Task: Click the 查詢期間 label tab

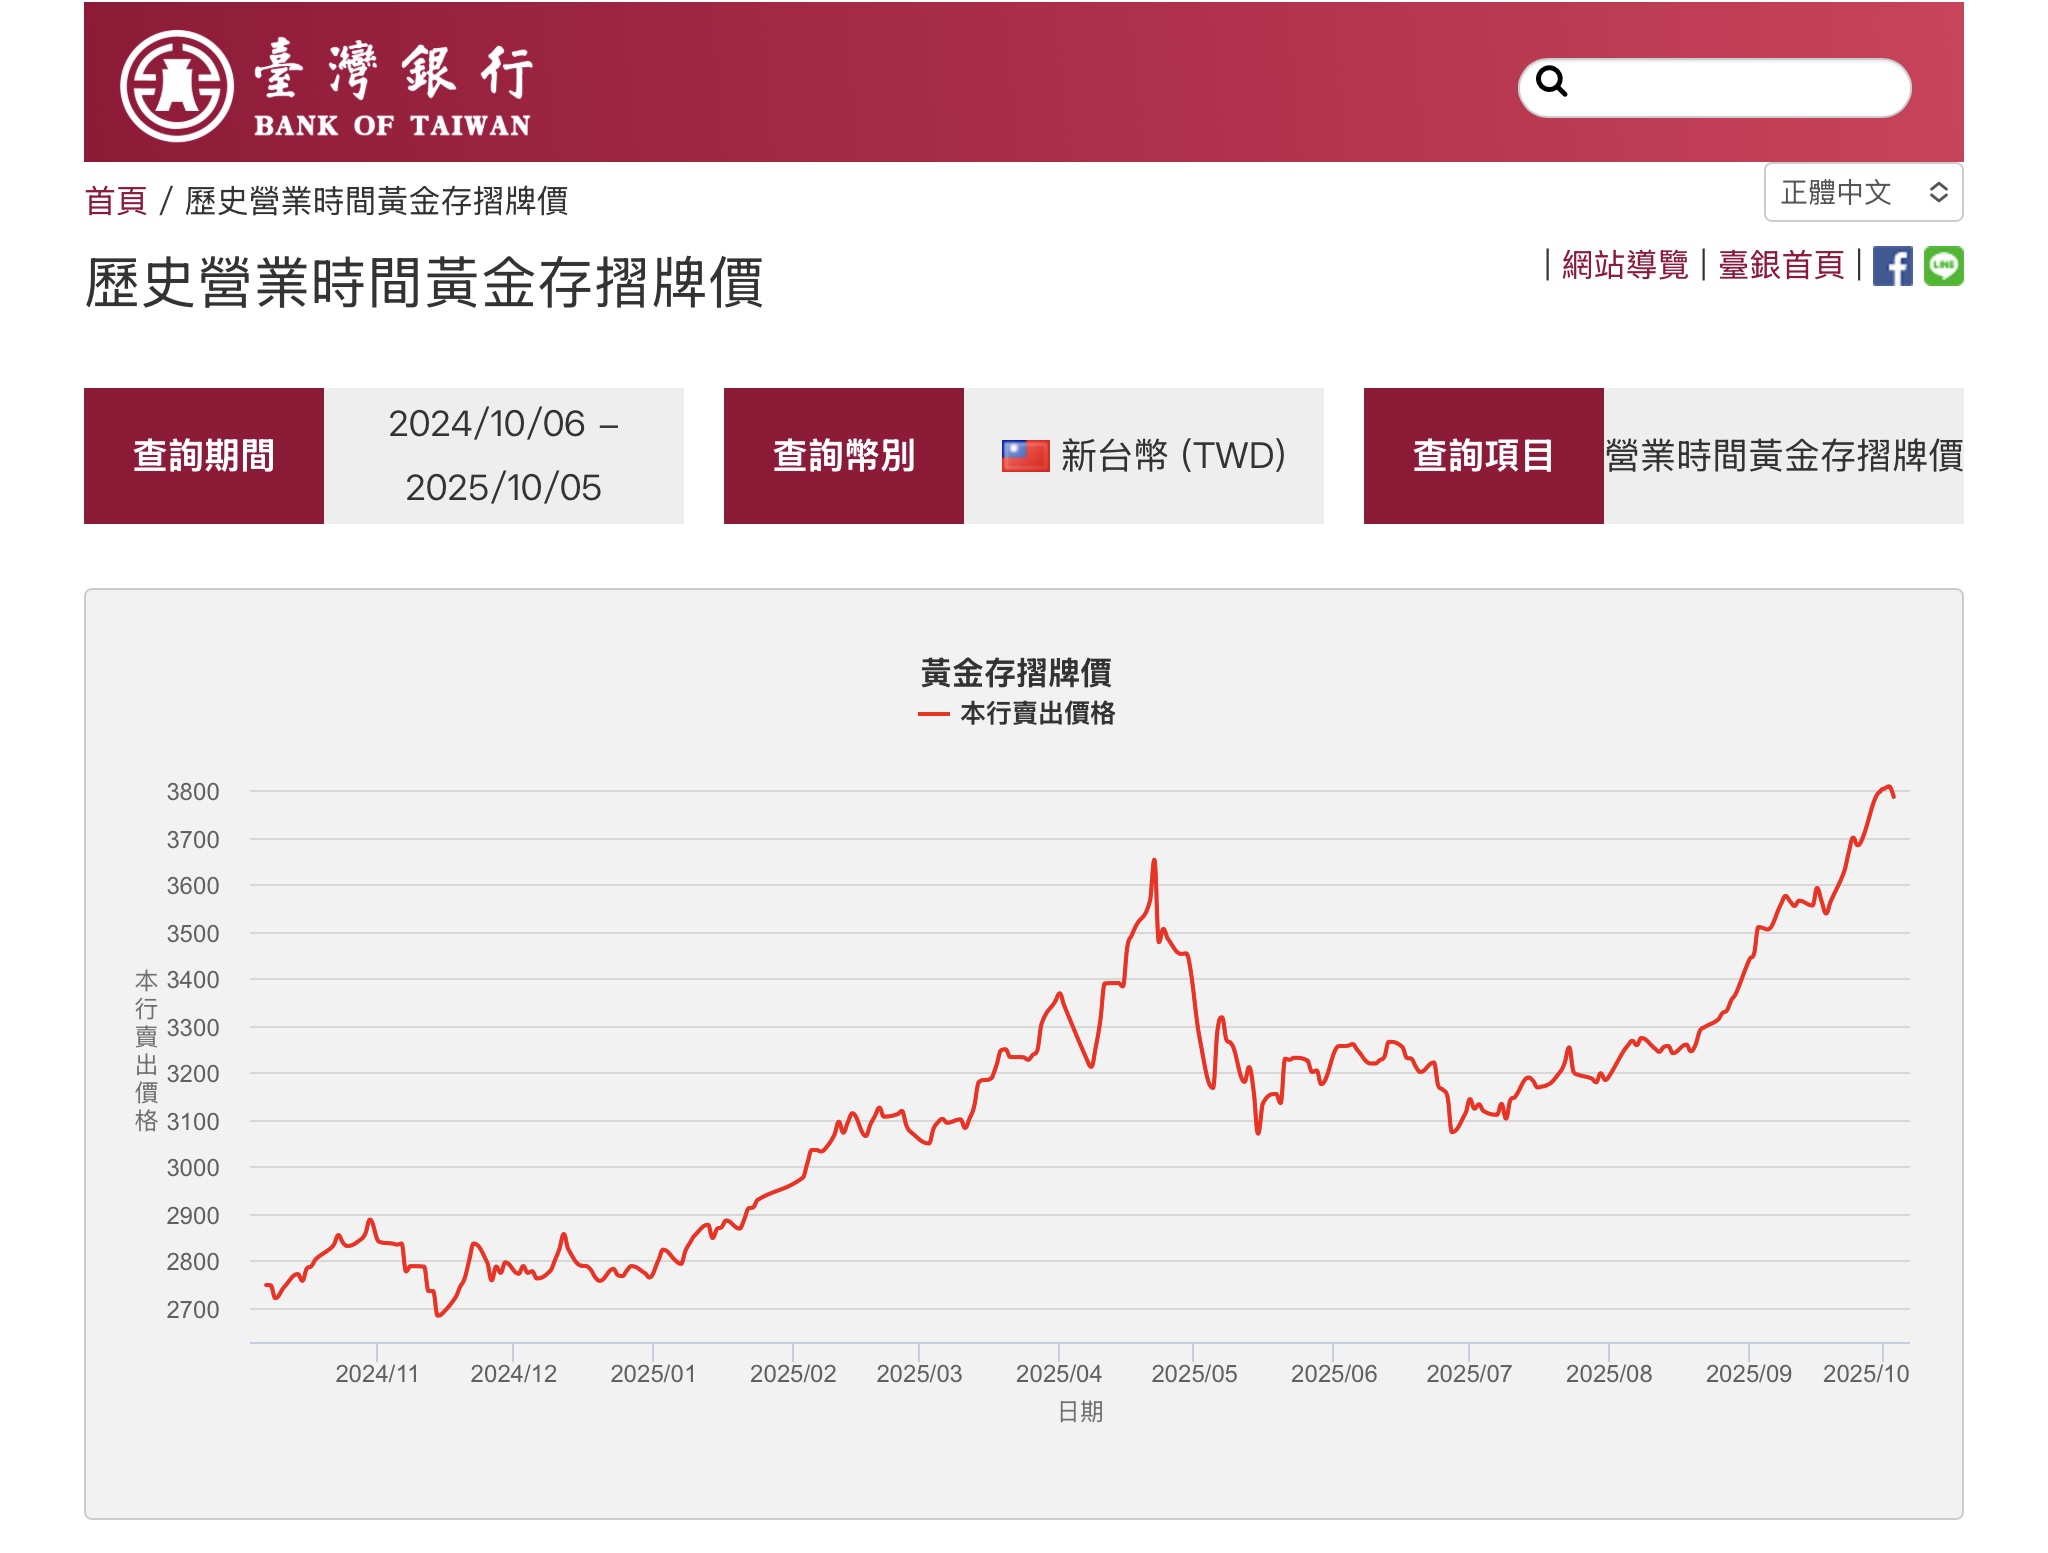Action: (204, 456)
